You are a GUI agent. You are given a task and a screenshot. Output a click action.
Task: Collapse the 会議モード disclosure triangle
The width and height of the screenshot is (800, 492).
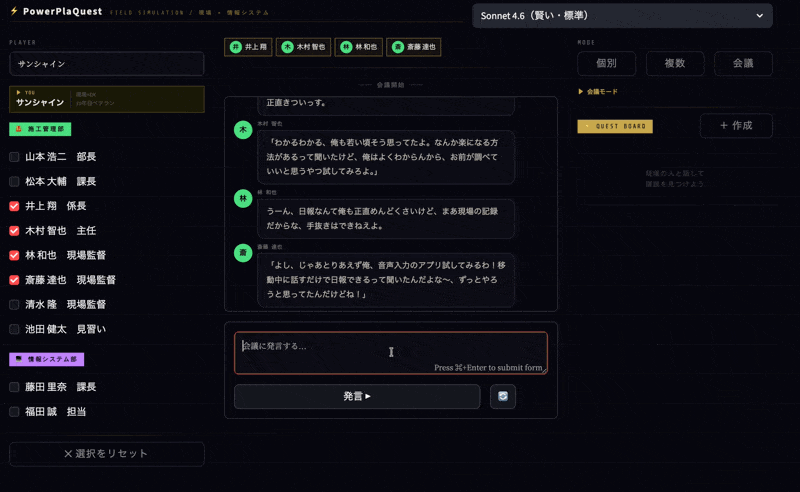581,91
